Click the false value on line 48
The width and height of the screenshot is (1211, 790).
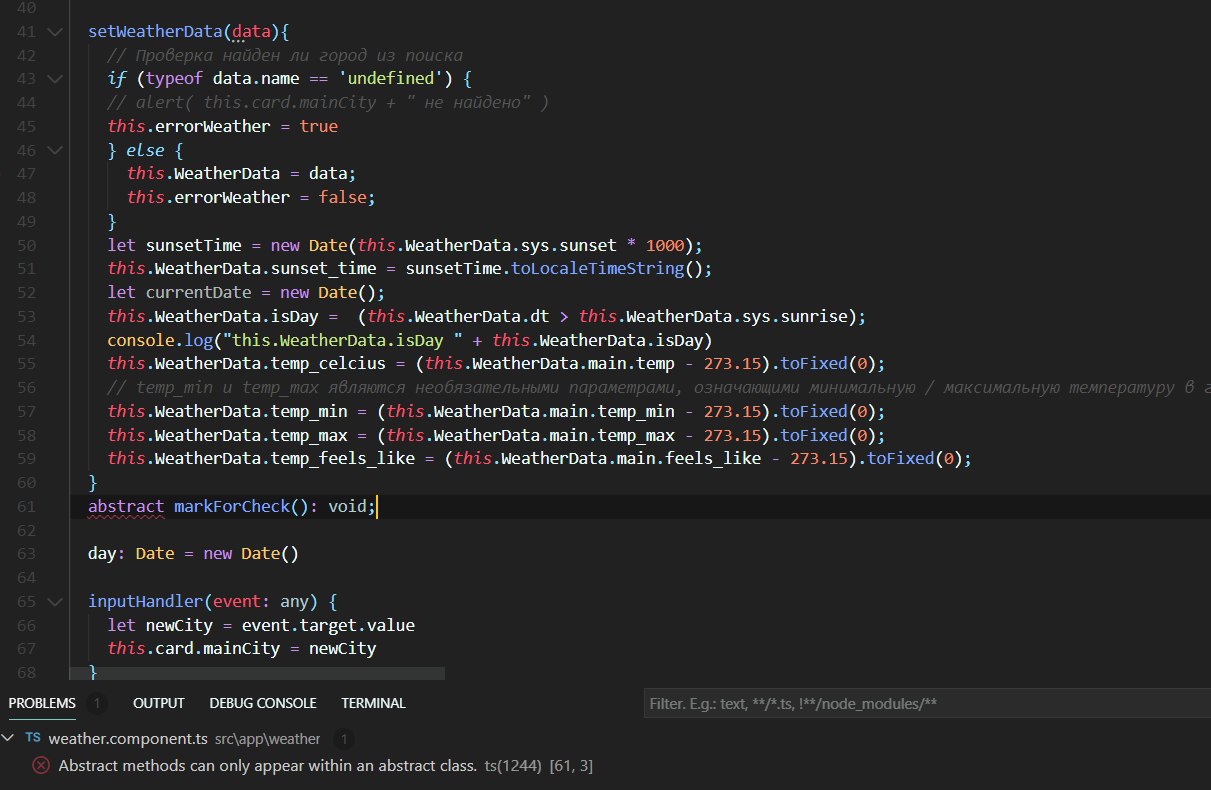[x=342, y=198]
